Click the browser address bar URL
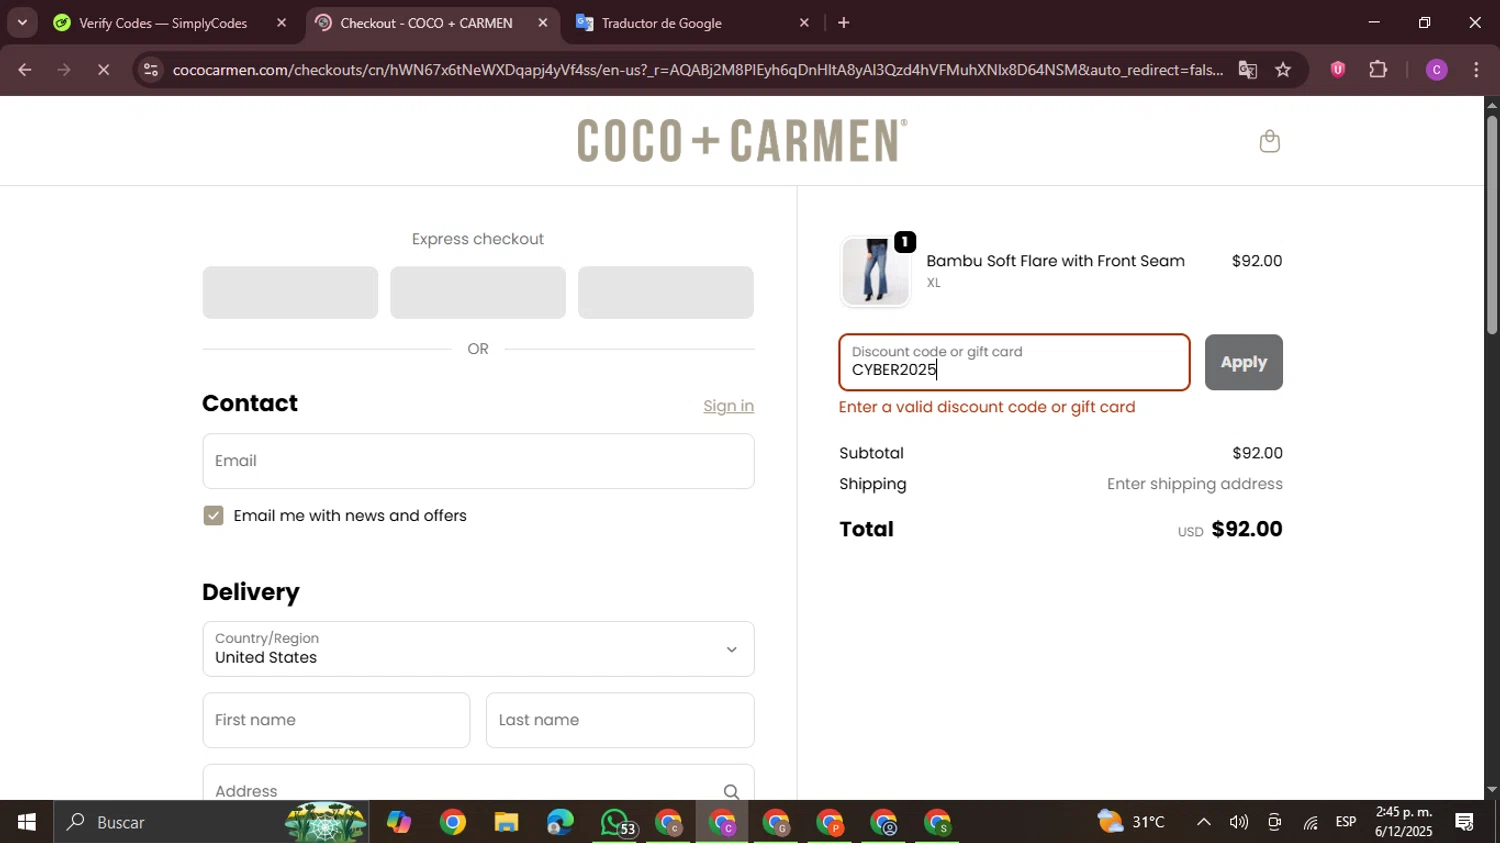 (x=697, y=70)
